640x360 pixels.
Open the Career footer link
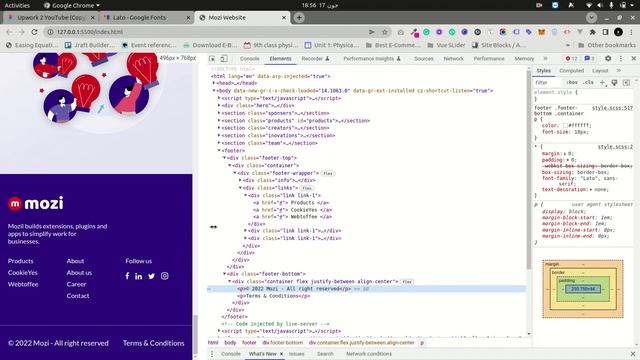[76, 284]
